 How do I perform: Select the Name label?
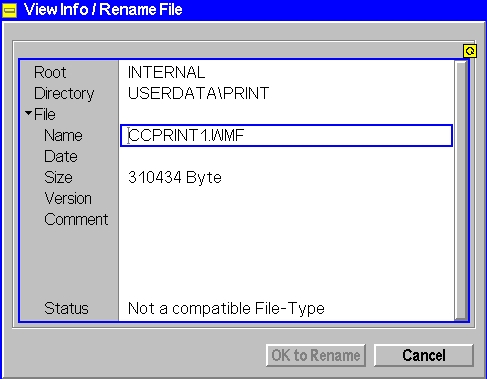pyautogui.click(x=63, y=135)
